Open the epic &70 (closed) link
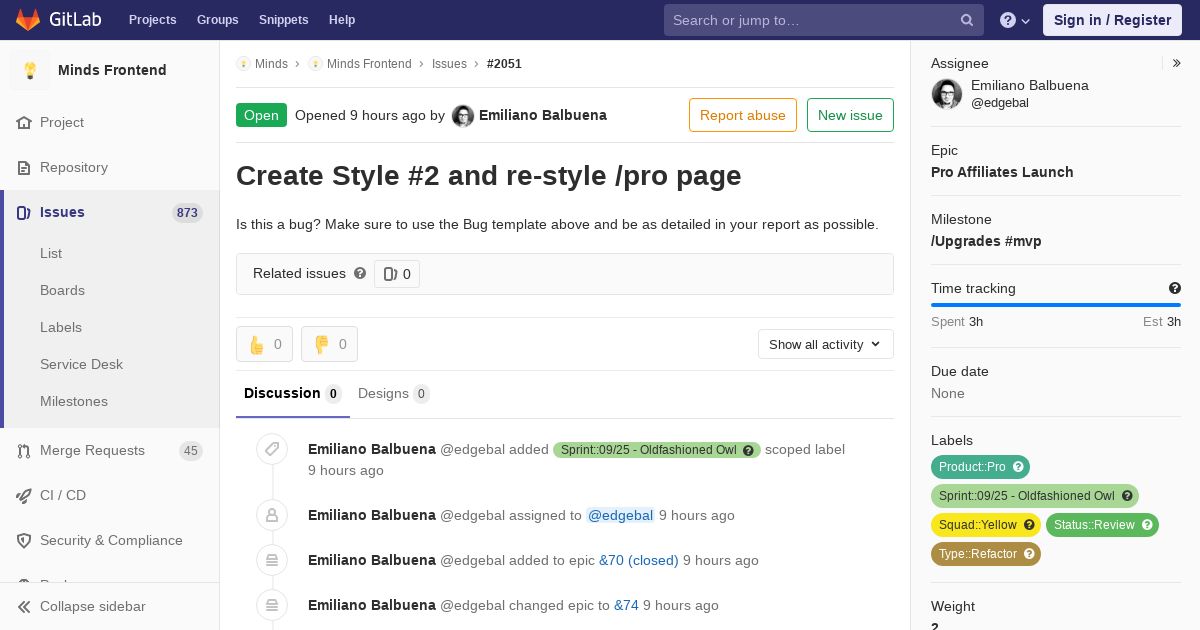The height and width of the screenshot is (630, 1200). [639, 560]
